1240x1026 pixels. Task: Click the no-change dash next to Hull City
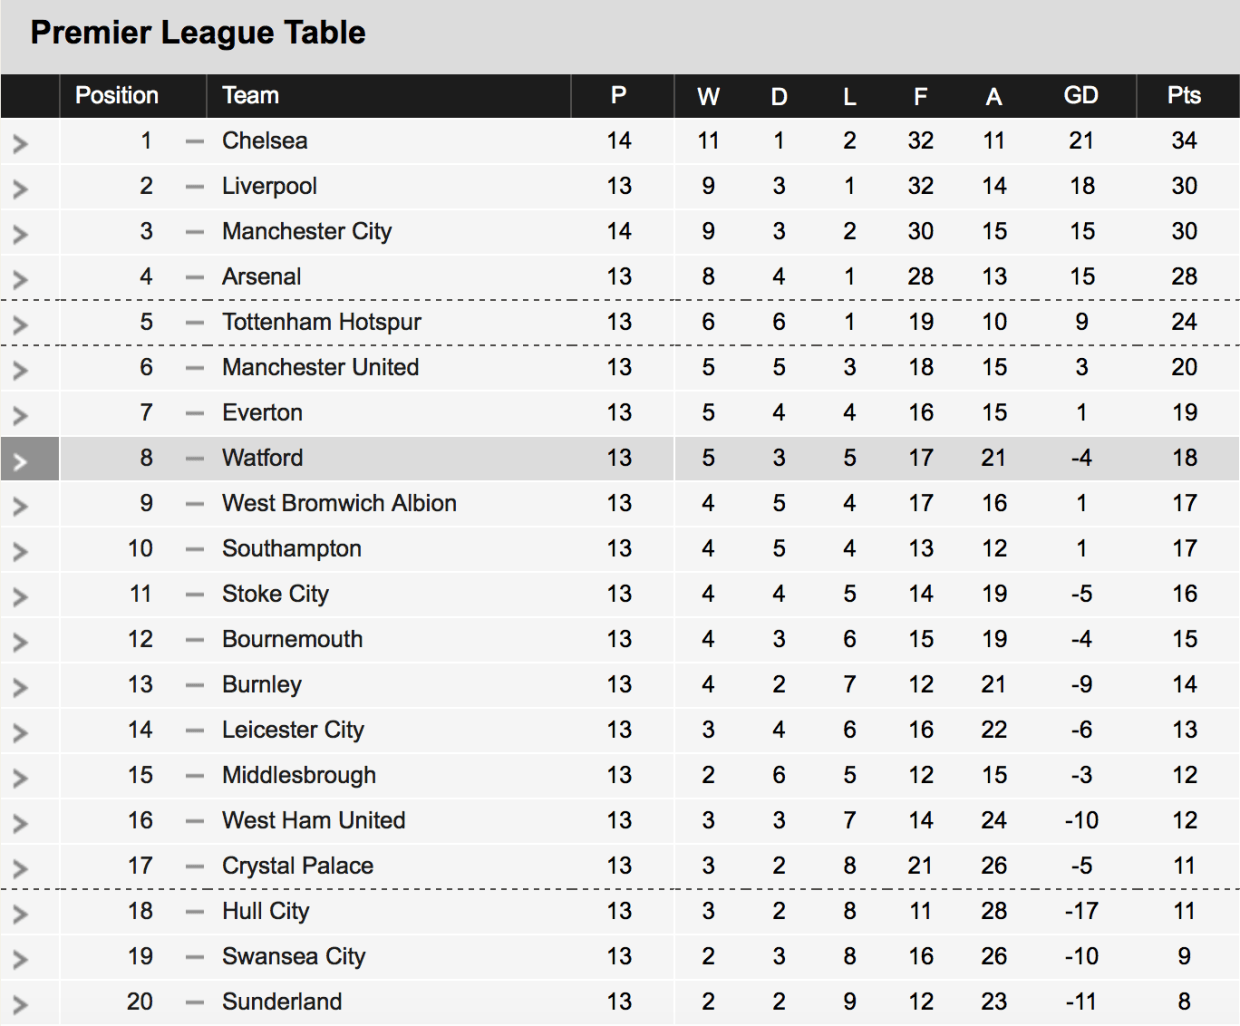(x=195, y=912)
